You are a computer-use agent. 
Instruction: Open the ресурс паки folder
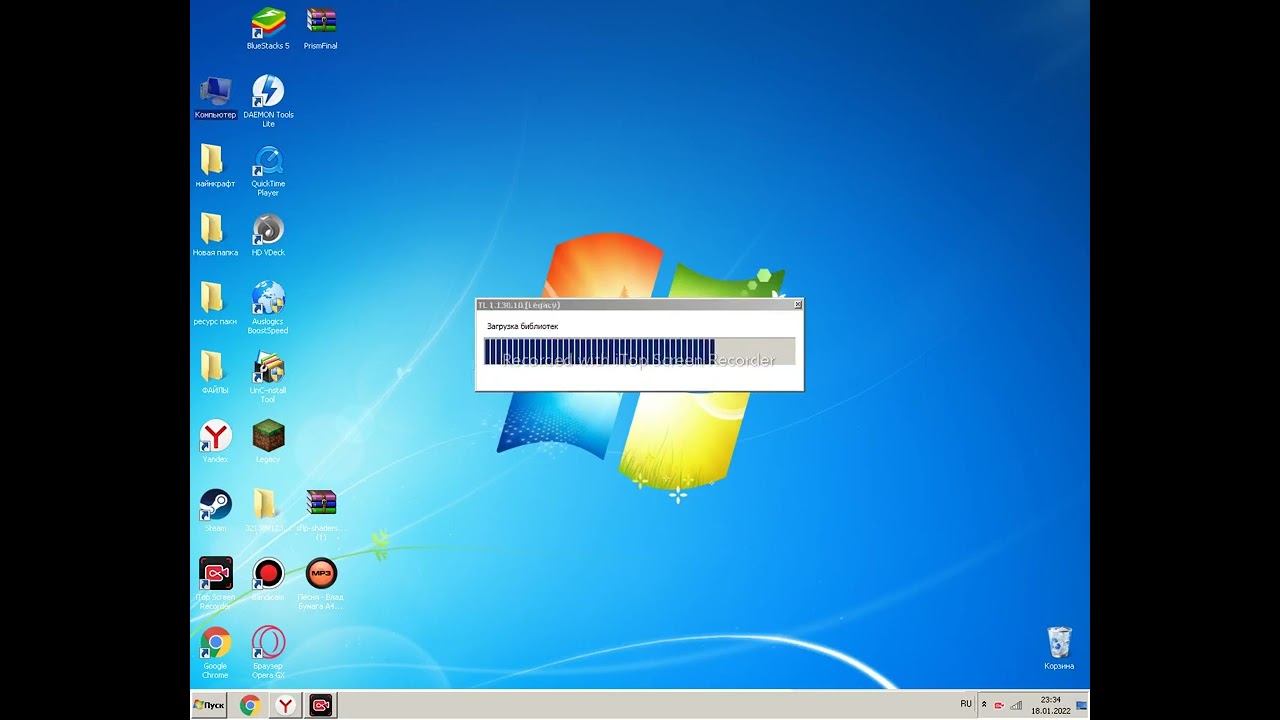pyautogui.click(x=215, y=304)
